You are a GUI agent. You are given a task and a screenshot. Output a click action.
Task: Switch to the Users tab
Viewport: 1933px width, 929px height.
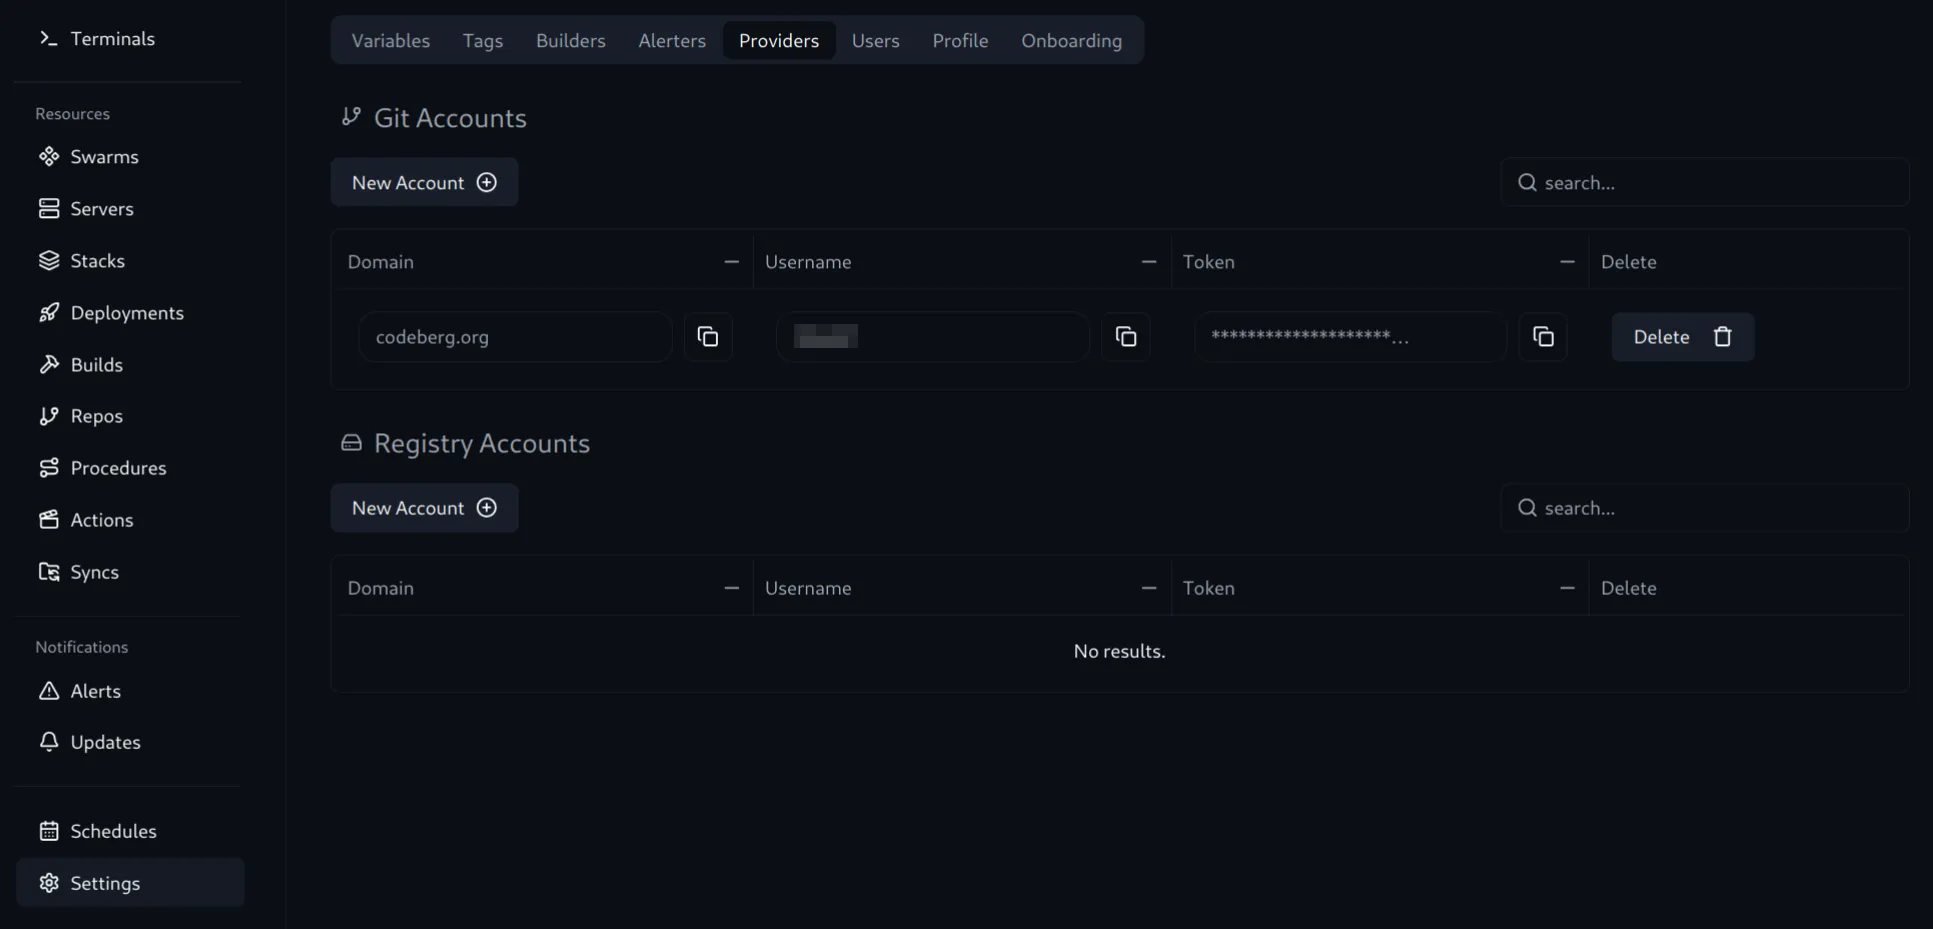876,40
